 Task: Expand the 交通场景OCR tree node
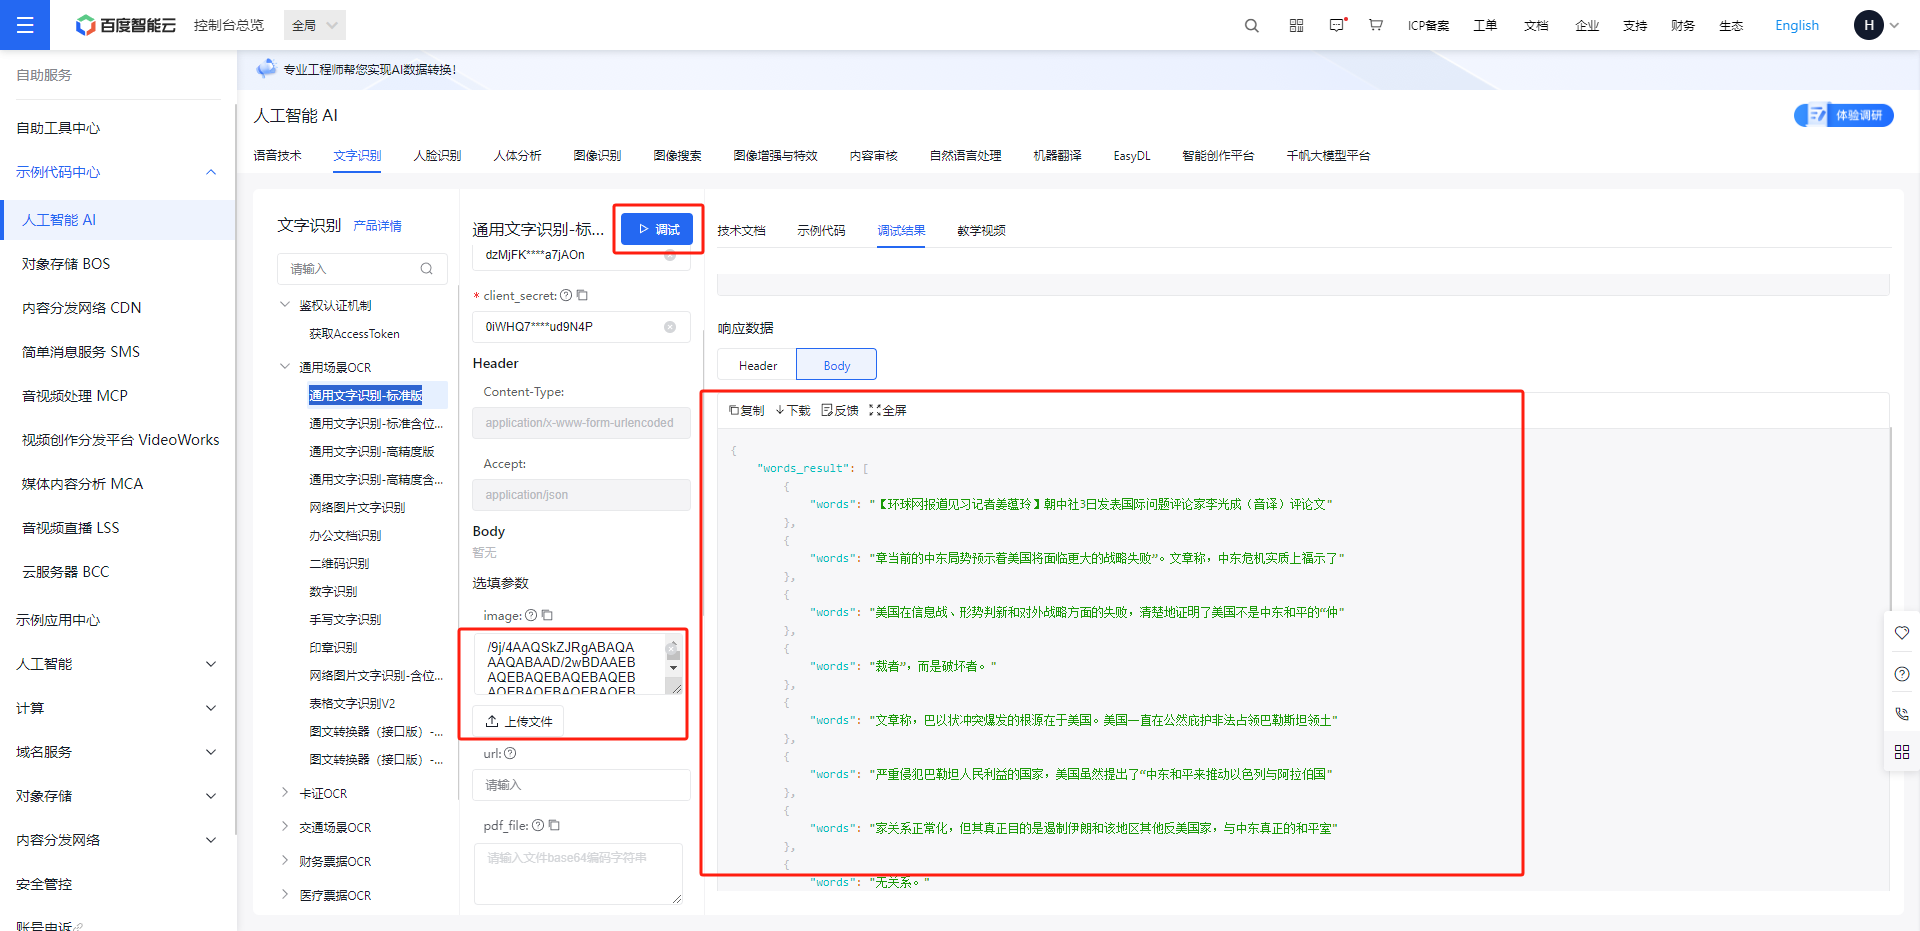click(x=285, y=827)
